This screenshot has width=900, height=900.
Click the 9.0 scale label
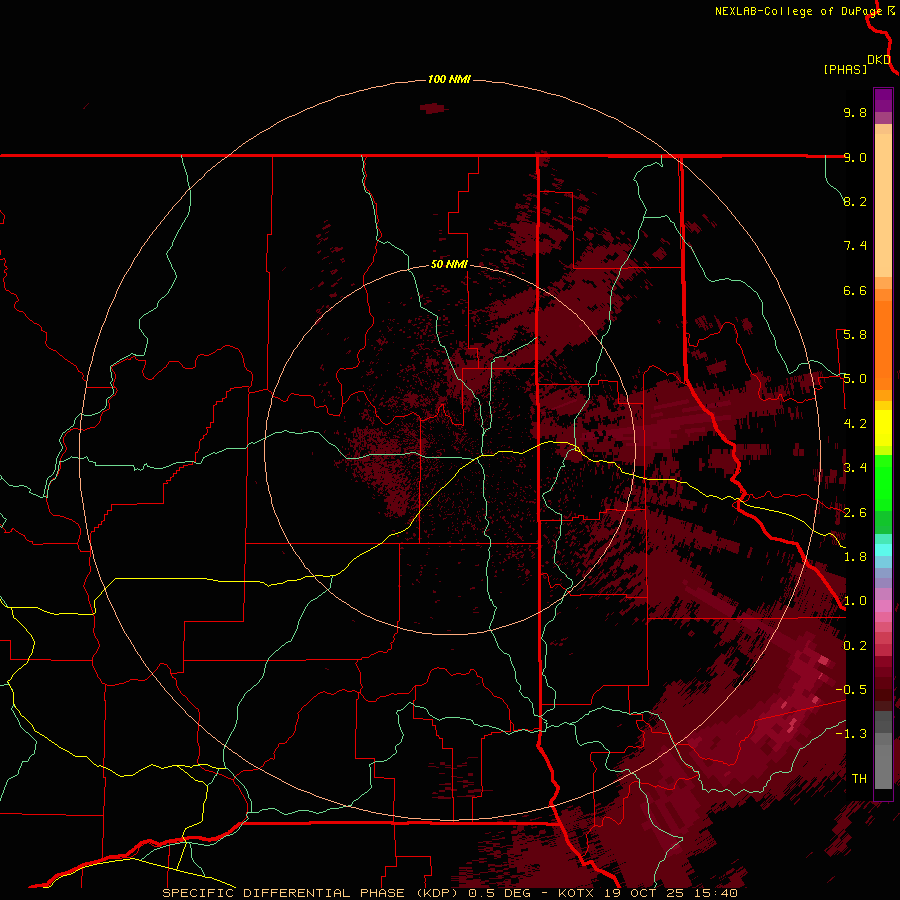[855, 157]
